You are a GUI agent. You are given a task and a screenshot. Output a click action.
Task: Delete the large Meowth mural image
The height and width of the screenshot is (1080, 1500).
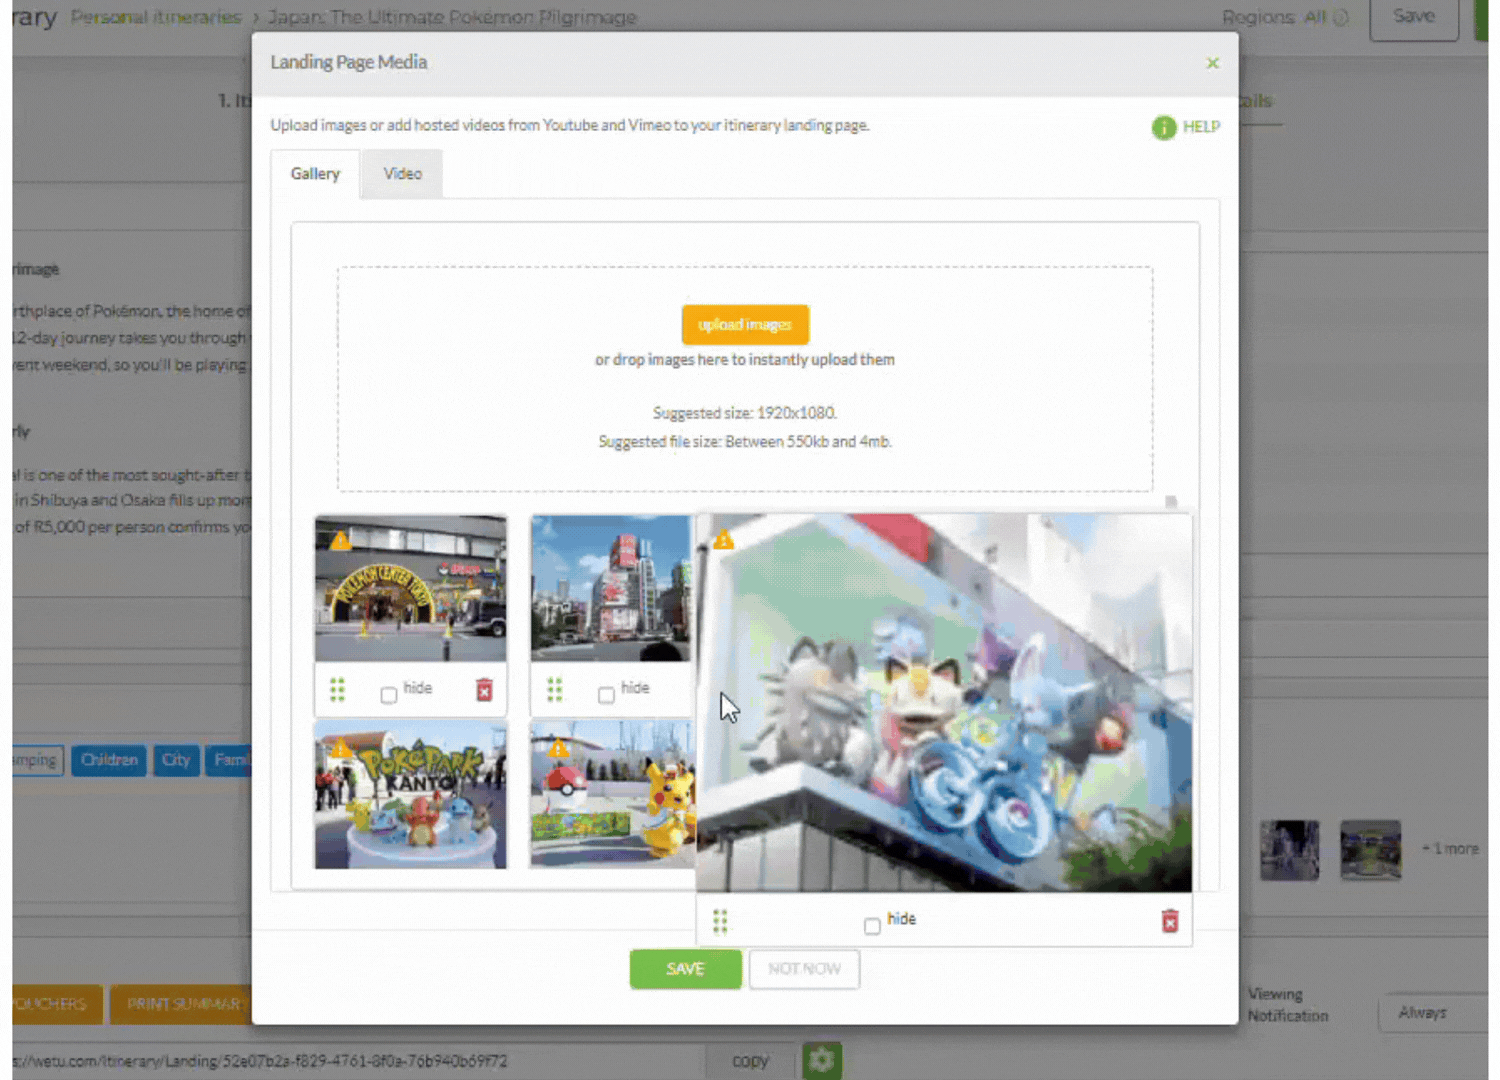click(1170, 921)
